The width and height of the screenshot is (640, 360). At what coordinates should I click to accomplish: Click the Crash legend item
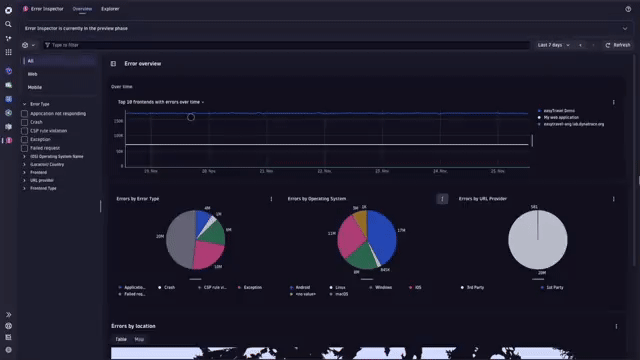[x=167, y=288]
